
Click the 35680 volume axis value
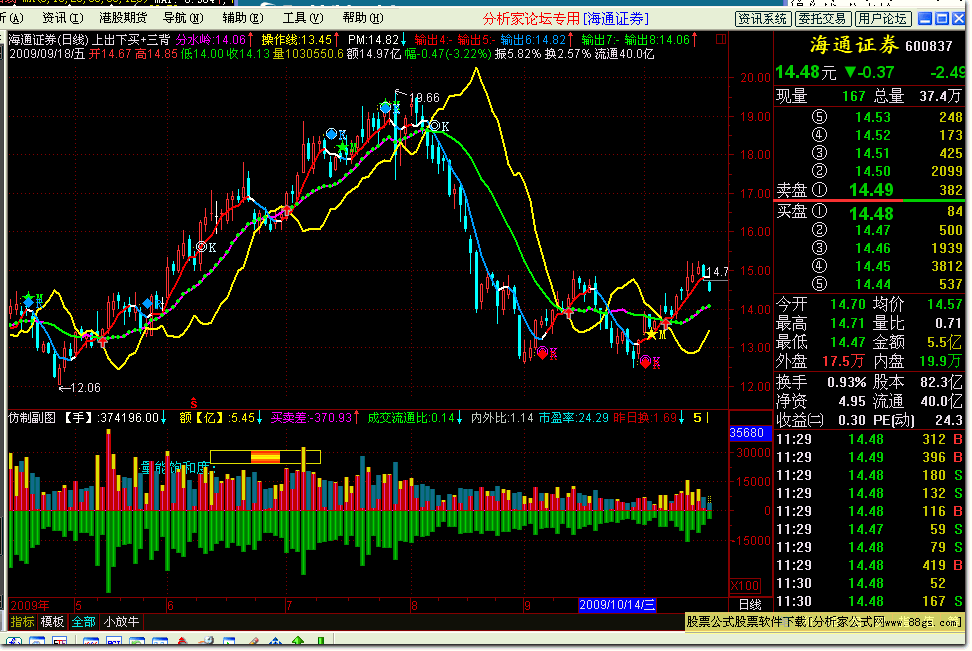[x=747, y=433]
